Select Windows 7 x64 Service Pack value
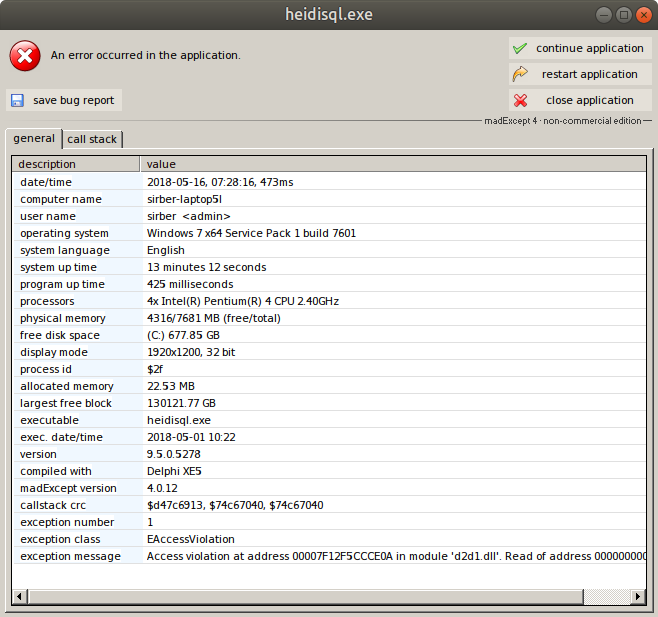The height and width of the screenshot is (617, 658). click(251, 233)
